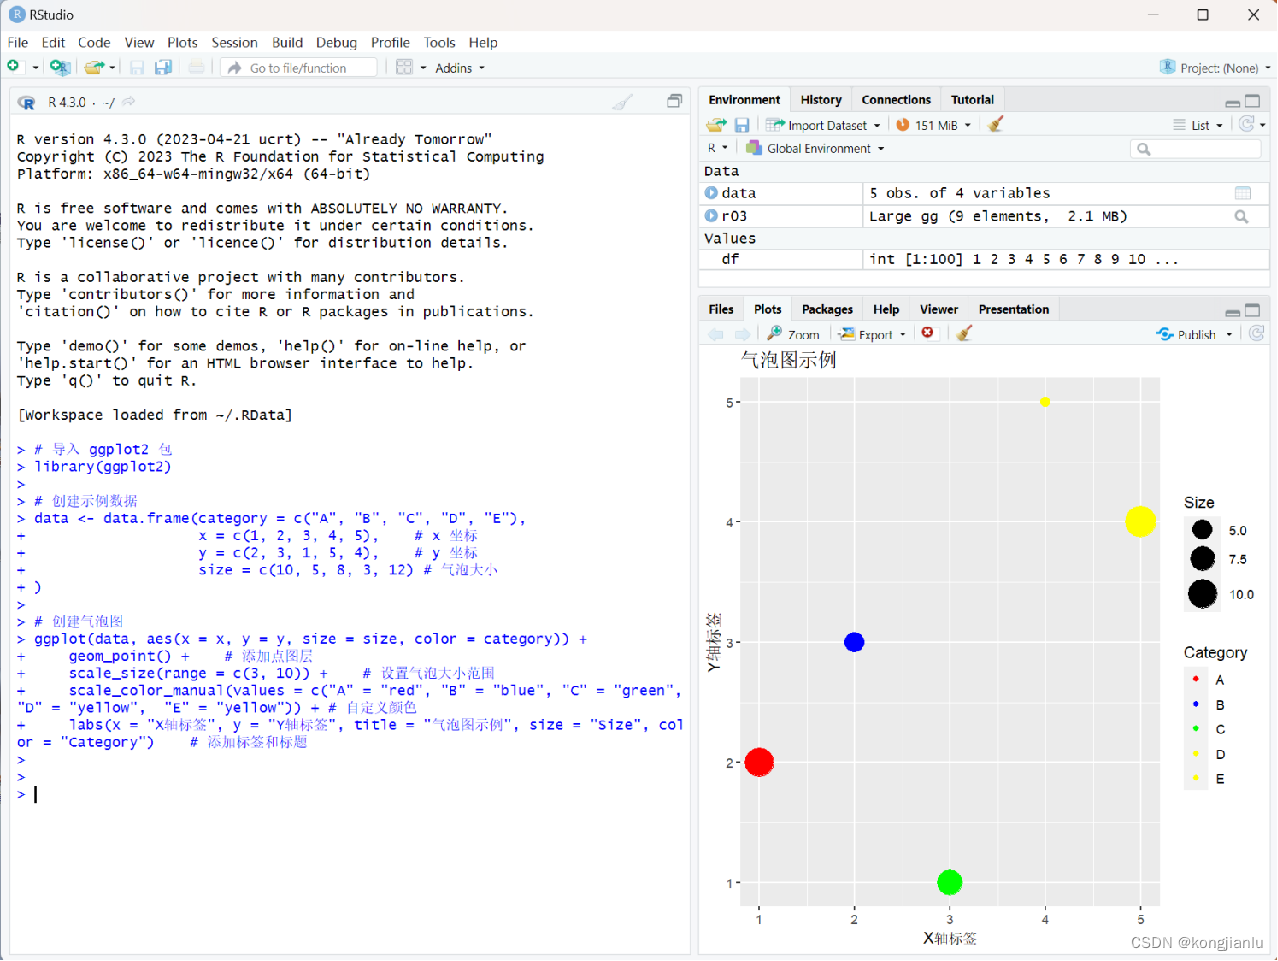Click the df values row
Screen dimensions: 1278x961
[x=985, y=259]
